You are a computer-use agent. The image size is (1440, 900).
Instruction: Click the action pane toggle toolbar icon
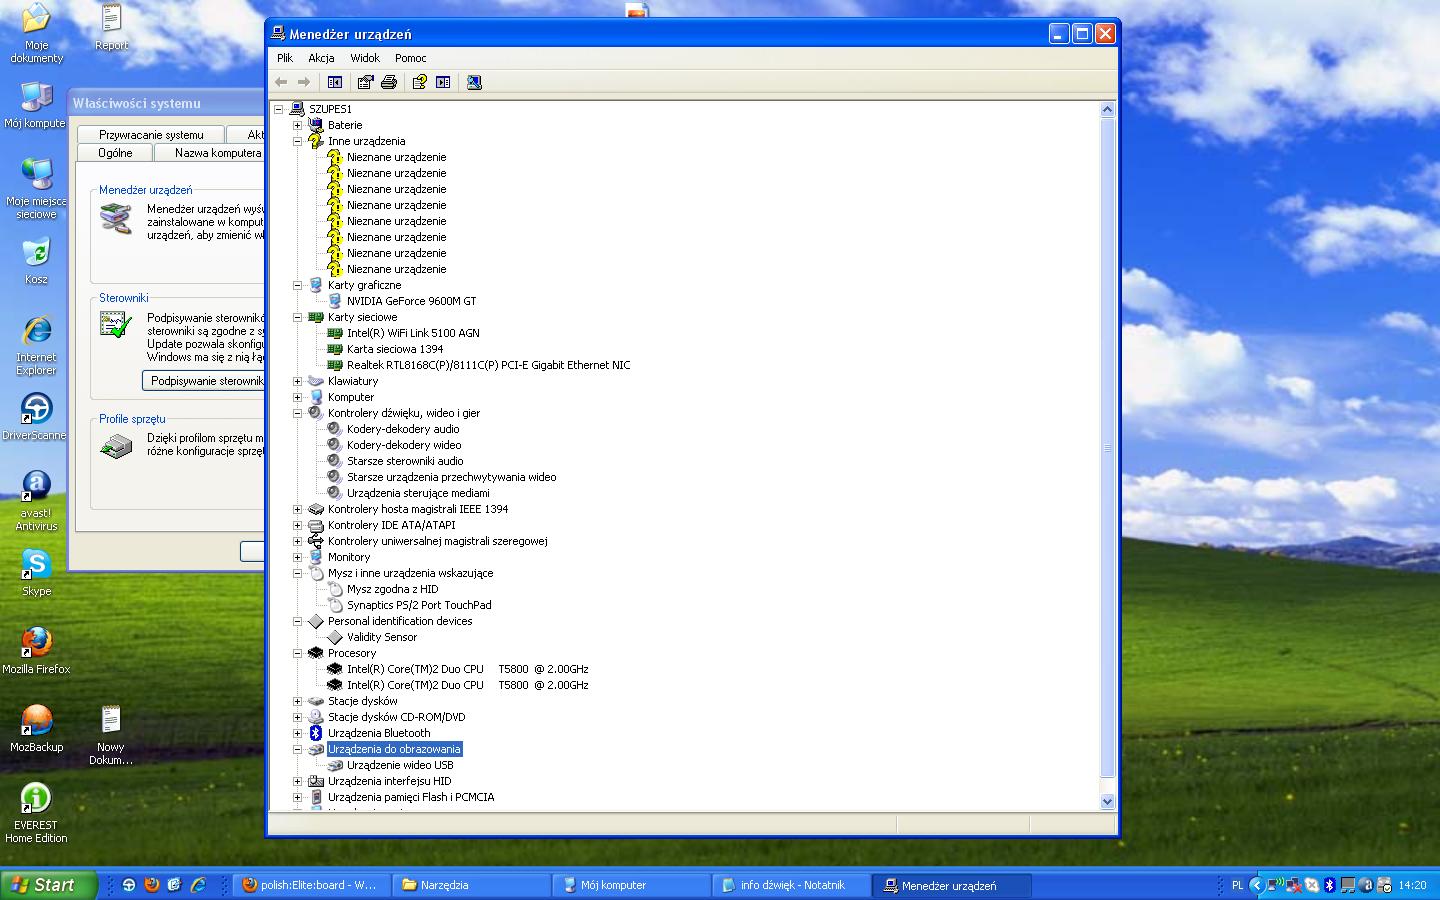443,82
